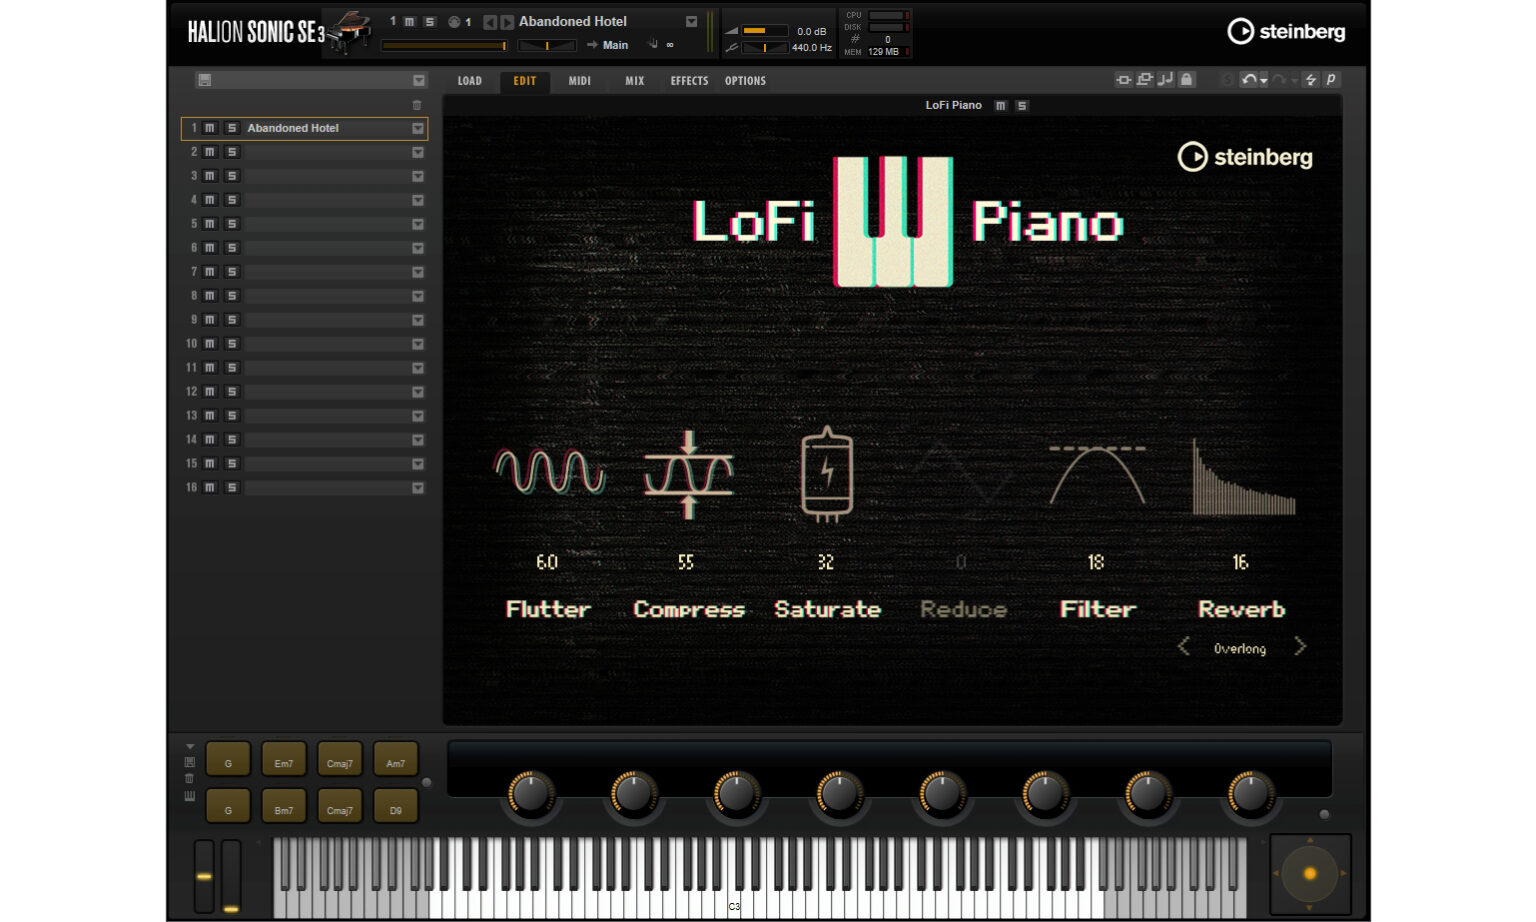Image resolution: width=1536 pixels, height=922 pixels.
Task: Toggle mute on the LoFi Piano layer
Action: [x=1000, y=105]
